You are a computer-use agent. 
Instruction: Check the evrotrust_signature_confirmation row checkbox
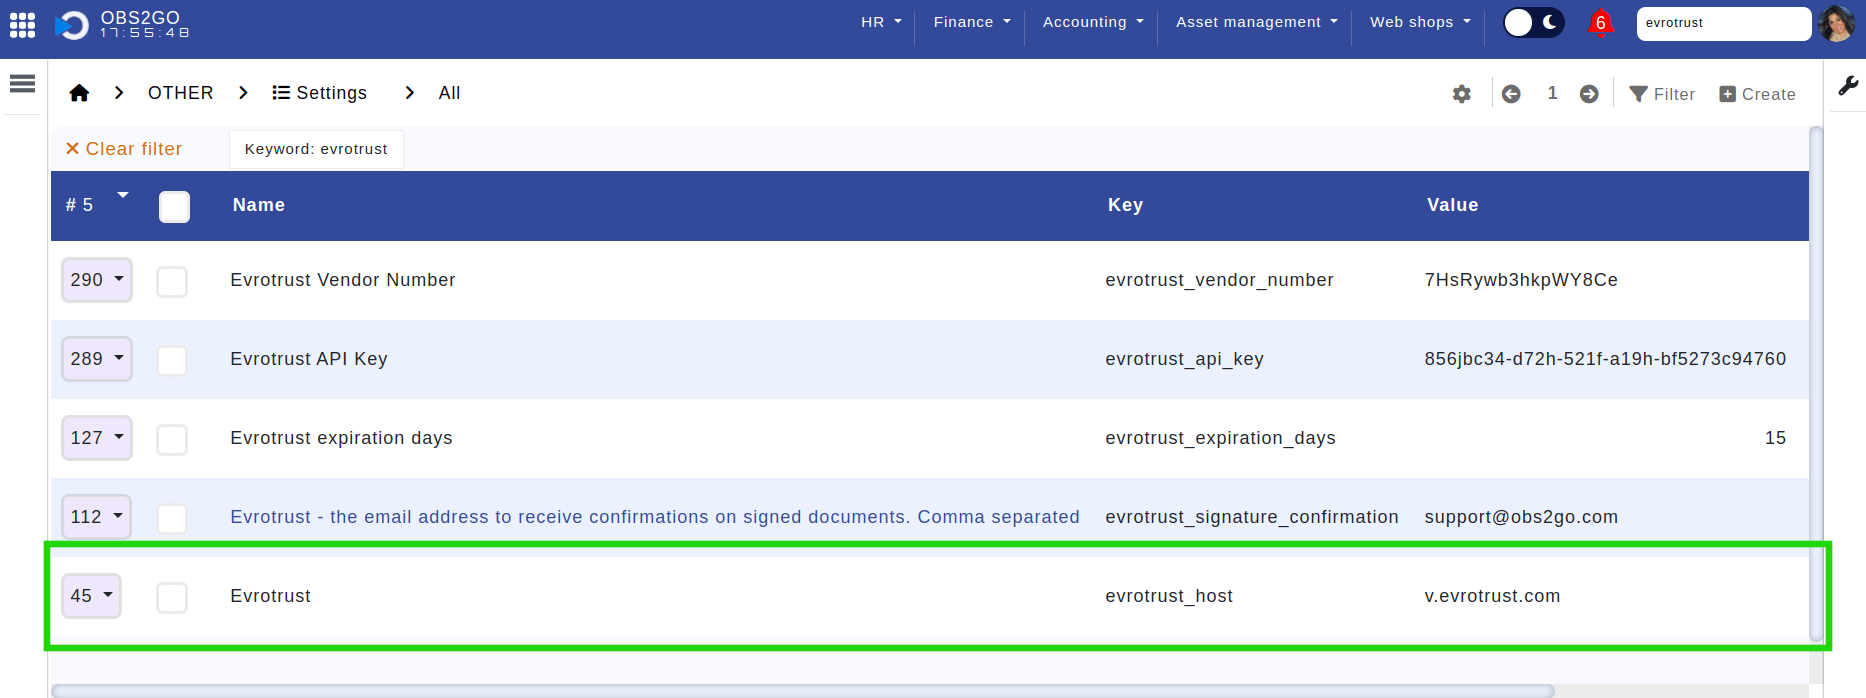point(172,519)
